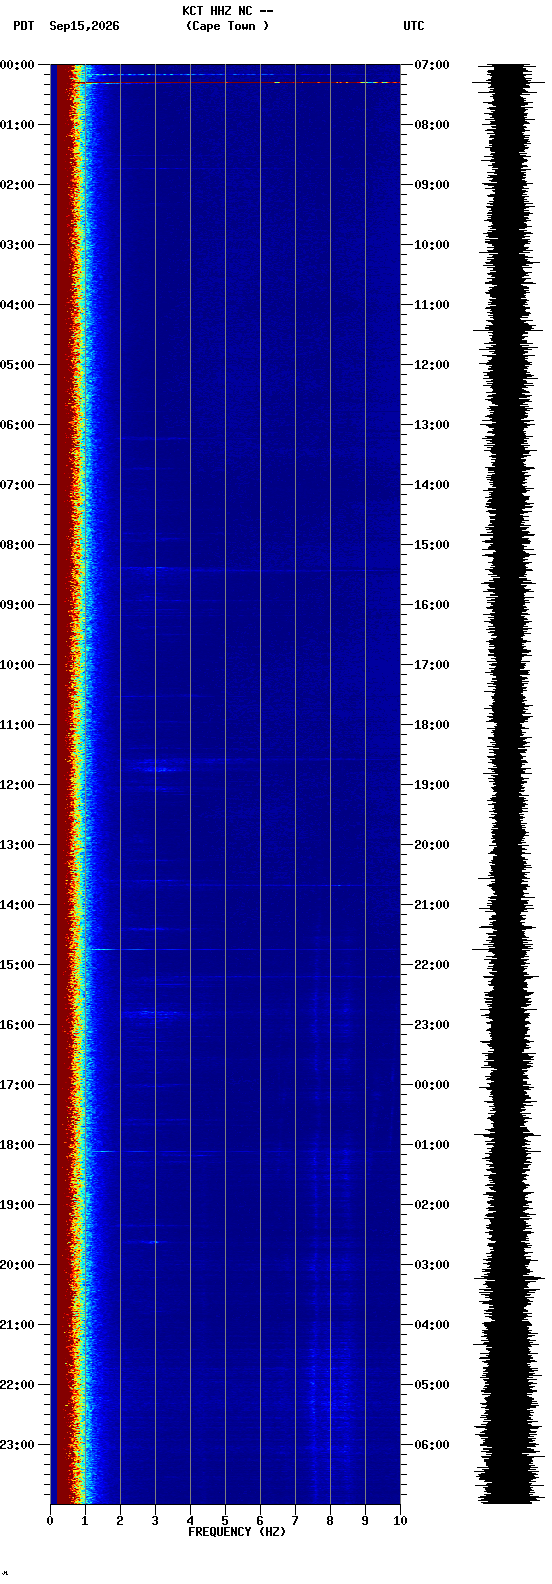552x1584 pixels.
Task: Click the UTC time label '01:00'
Action: click(432, 1145)
